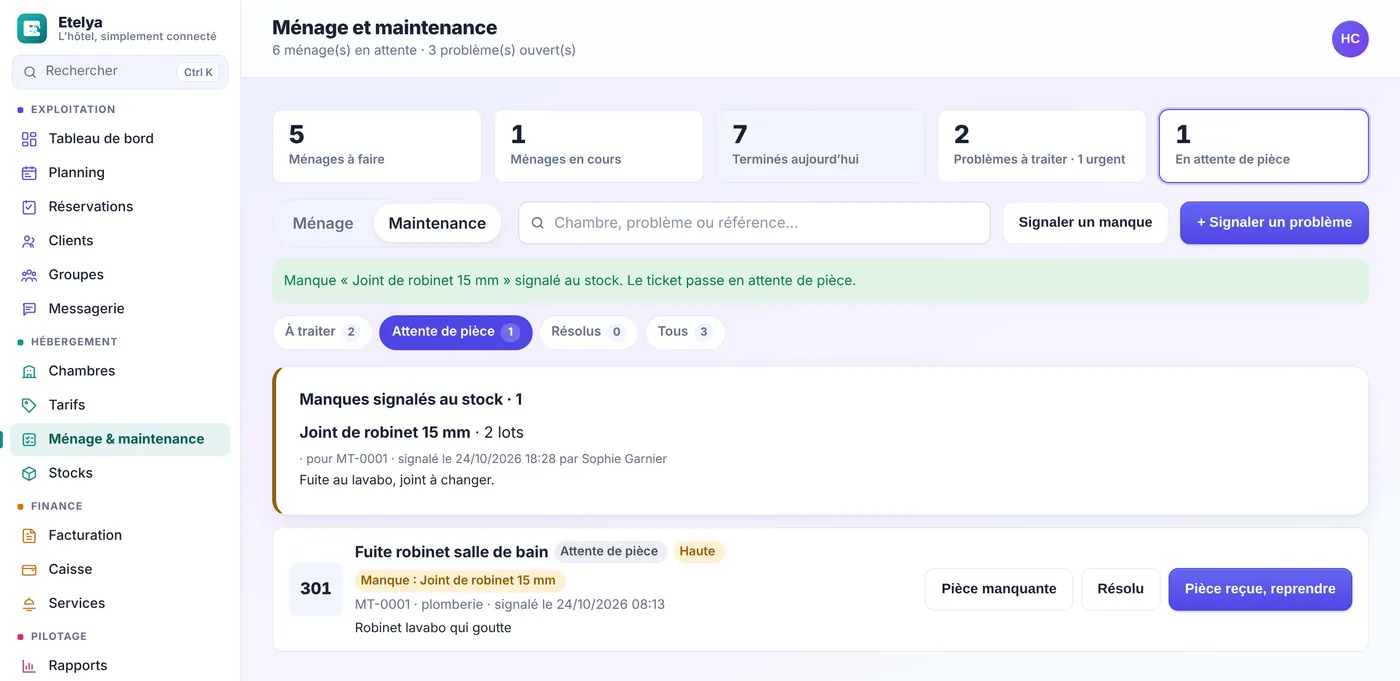
Task: Select Attente de pièce filter chip
Action: click(456, 332)
